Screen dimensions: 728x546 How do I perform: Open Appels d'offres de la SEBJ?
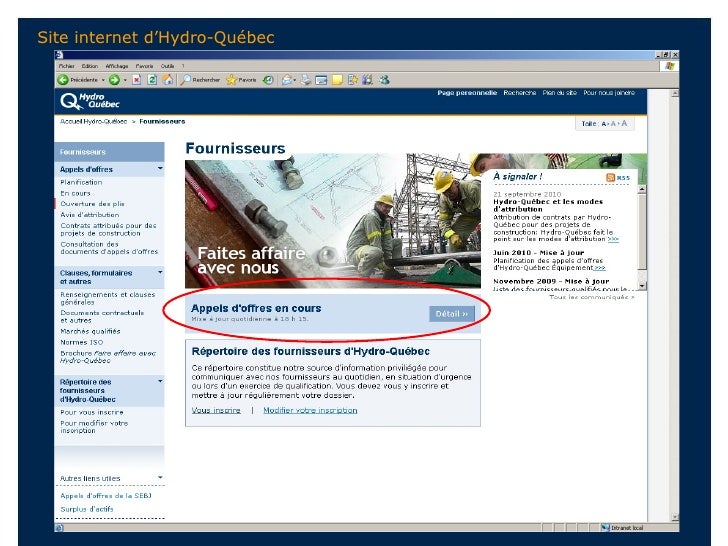click(x=106, y=496)
